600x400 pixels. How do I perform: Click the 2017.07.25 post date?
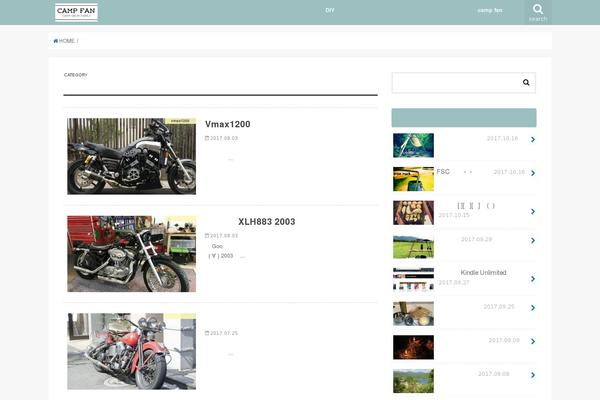click(222, 333)
